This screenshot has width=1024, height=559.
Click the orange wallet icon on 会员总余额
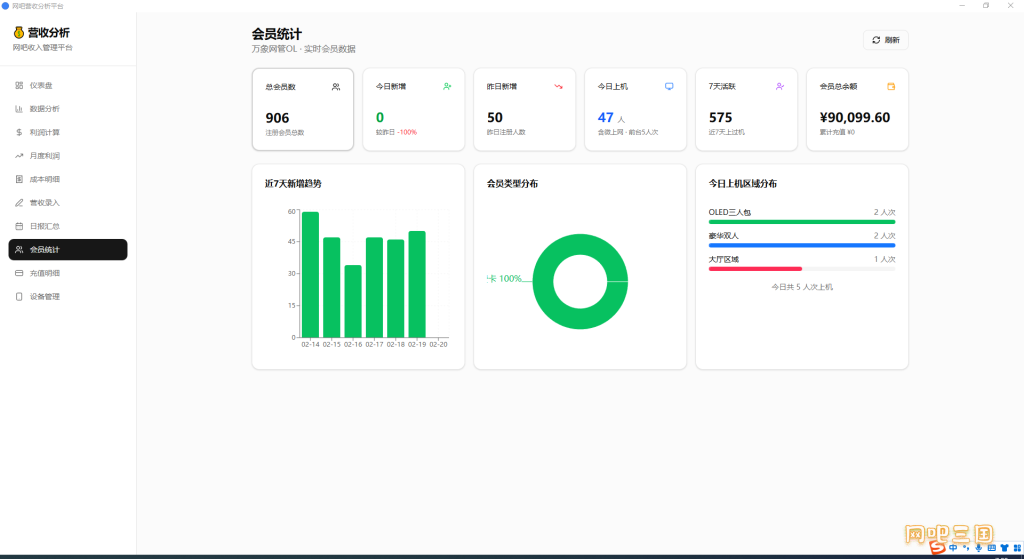(x=891, y=86)
